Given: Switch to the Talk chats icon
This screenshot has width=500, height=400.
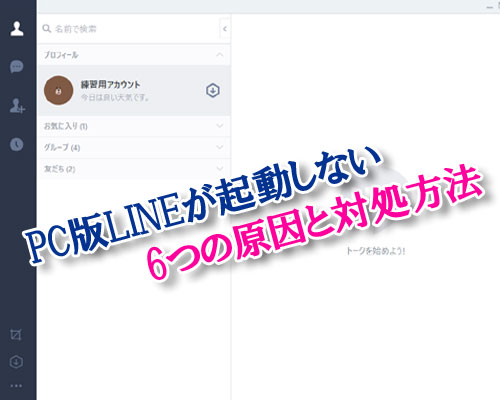Looking at the screenshot, I should point(17,67).
